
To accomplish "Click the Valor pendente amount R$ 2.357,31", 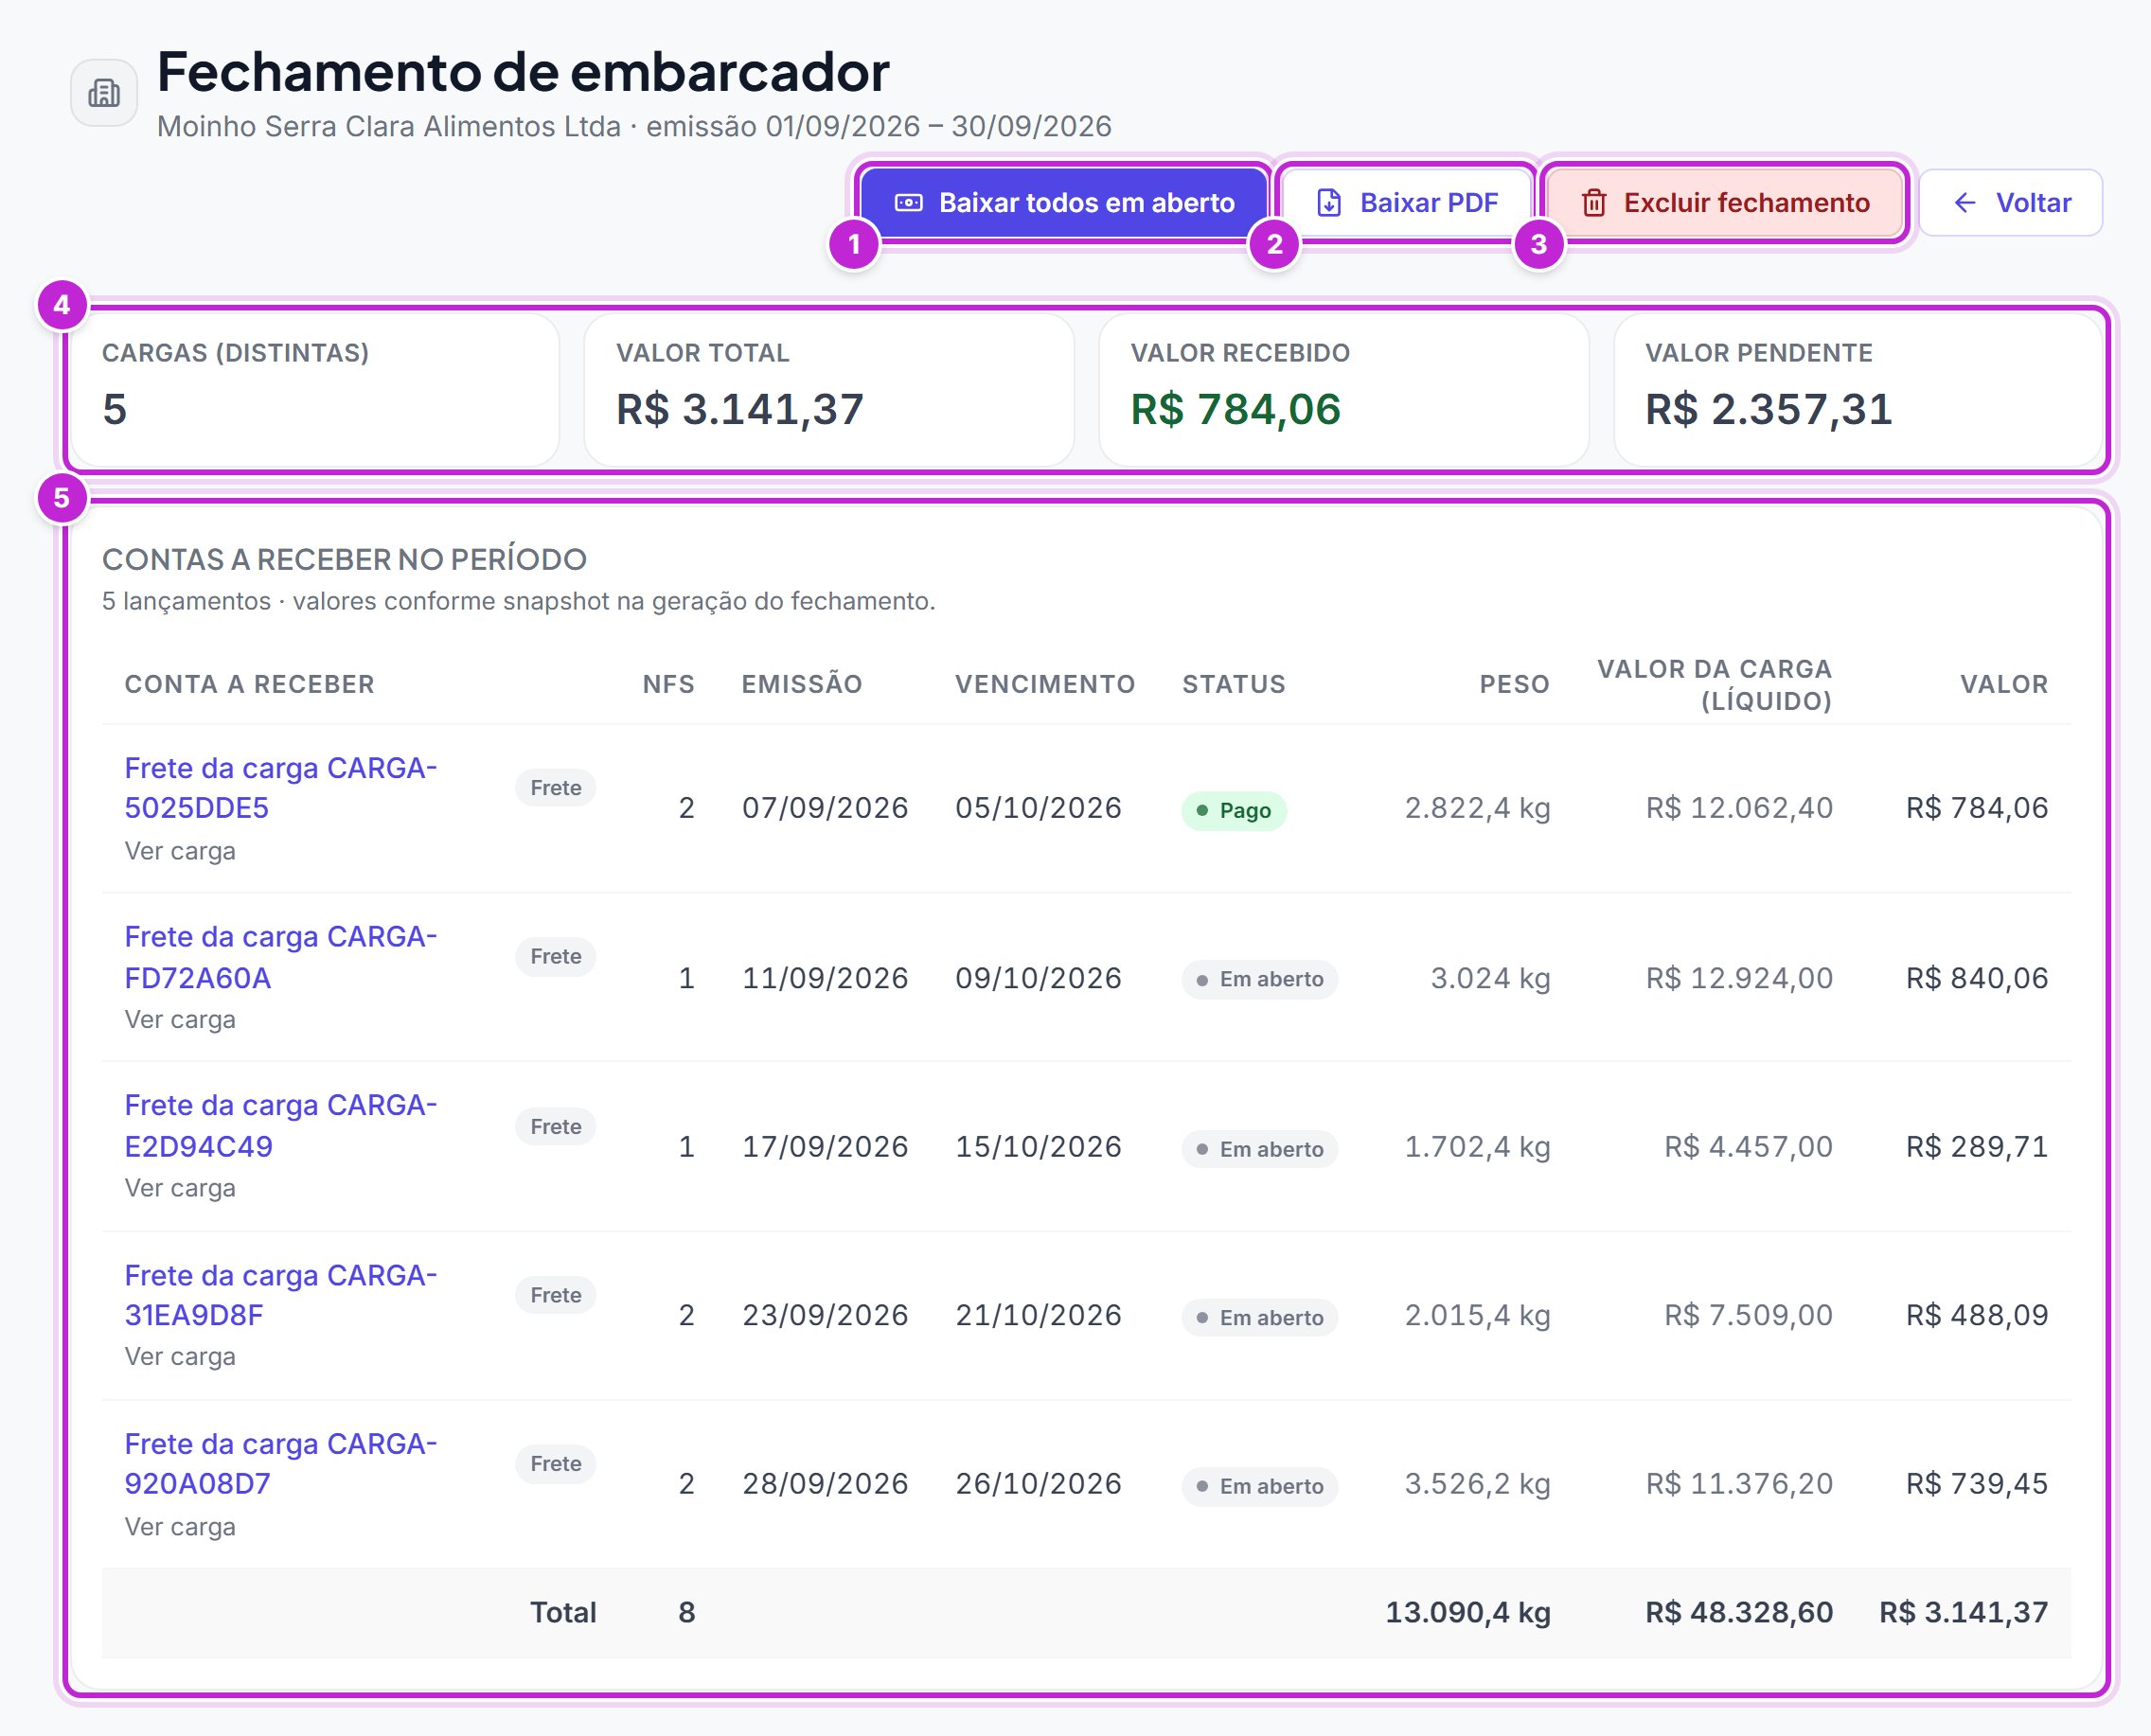I will click(x=1768, y=409).
